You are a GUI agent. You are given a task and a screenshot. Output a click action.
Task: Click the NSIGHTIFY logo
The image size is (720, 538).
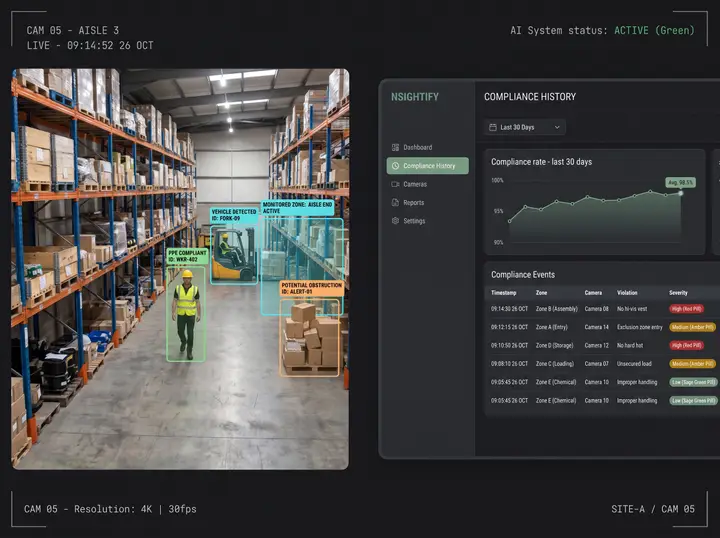[415, 97]
